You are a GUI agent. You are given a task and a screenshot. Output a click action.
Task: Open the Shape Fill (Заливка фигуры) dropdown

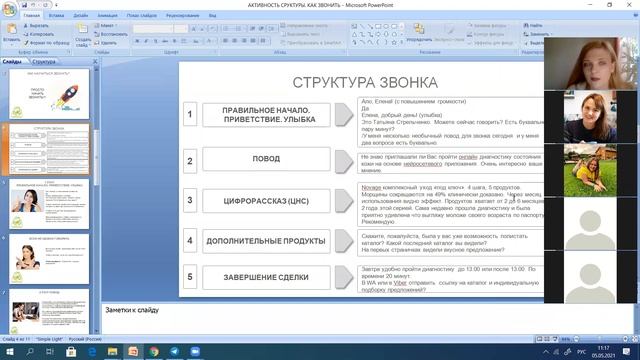coord(487,25)
